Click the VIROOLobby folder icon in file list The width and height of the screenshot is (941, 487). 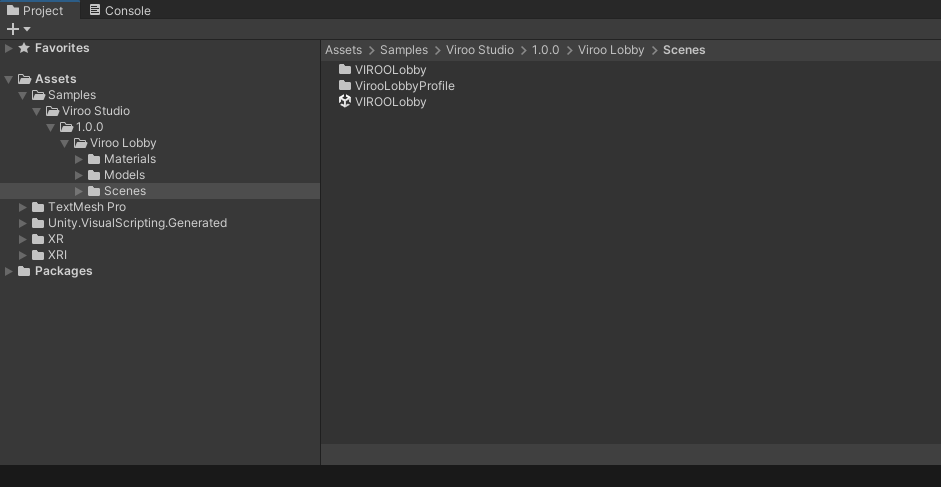pyautogui.click(x=344, y=69)
